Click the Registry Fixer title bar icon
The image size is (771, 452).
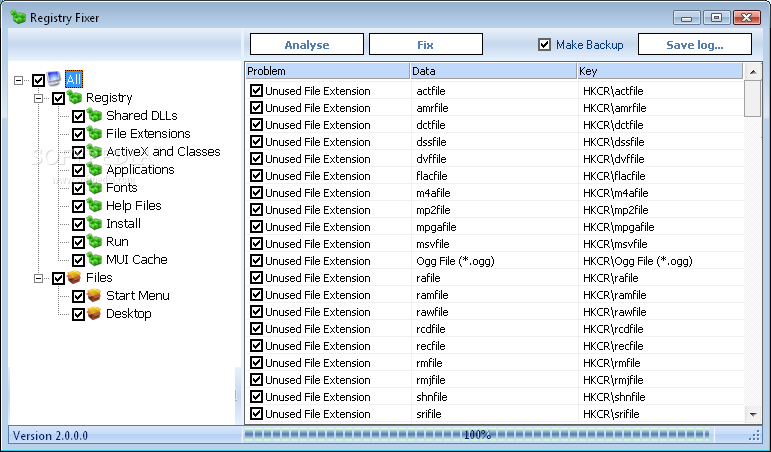tap(18, 17)
